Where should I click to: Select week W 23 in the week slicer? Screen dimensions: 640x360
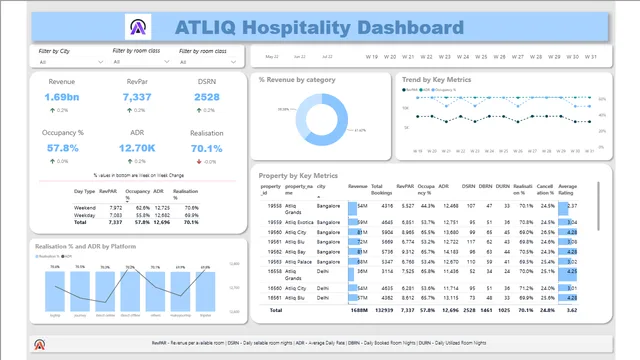coord(444,57)
